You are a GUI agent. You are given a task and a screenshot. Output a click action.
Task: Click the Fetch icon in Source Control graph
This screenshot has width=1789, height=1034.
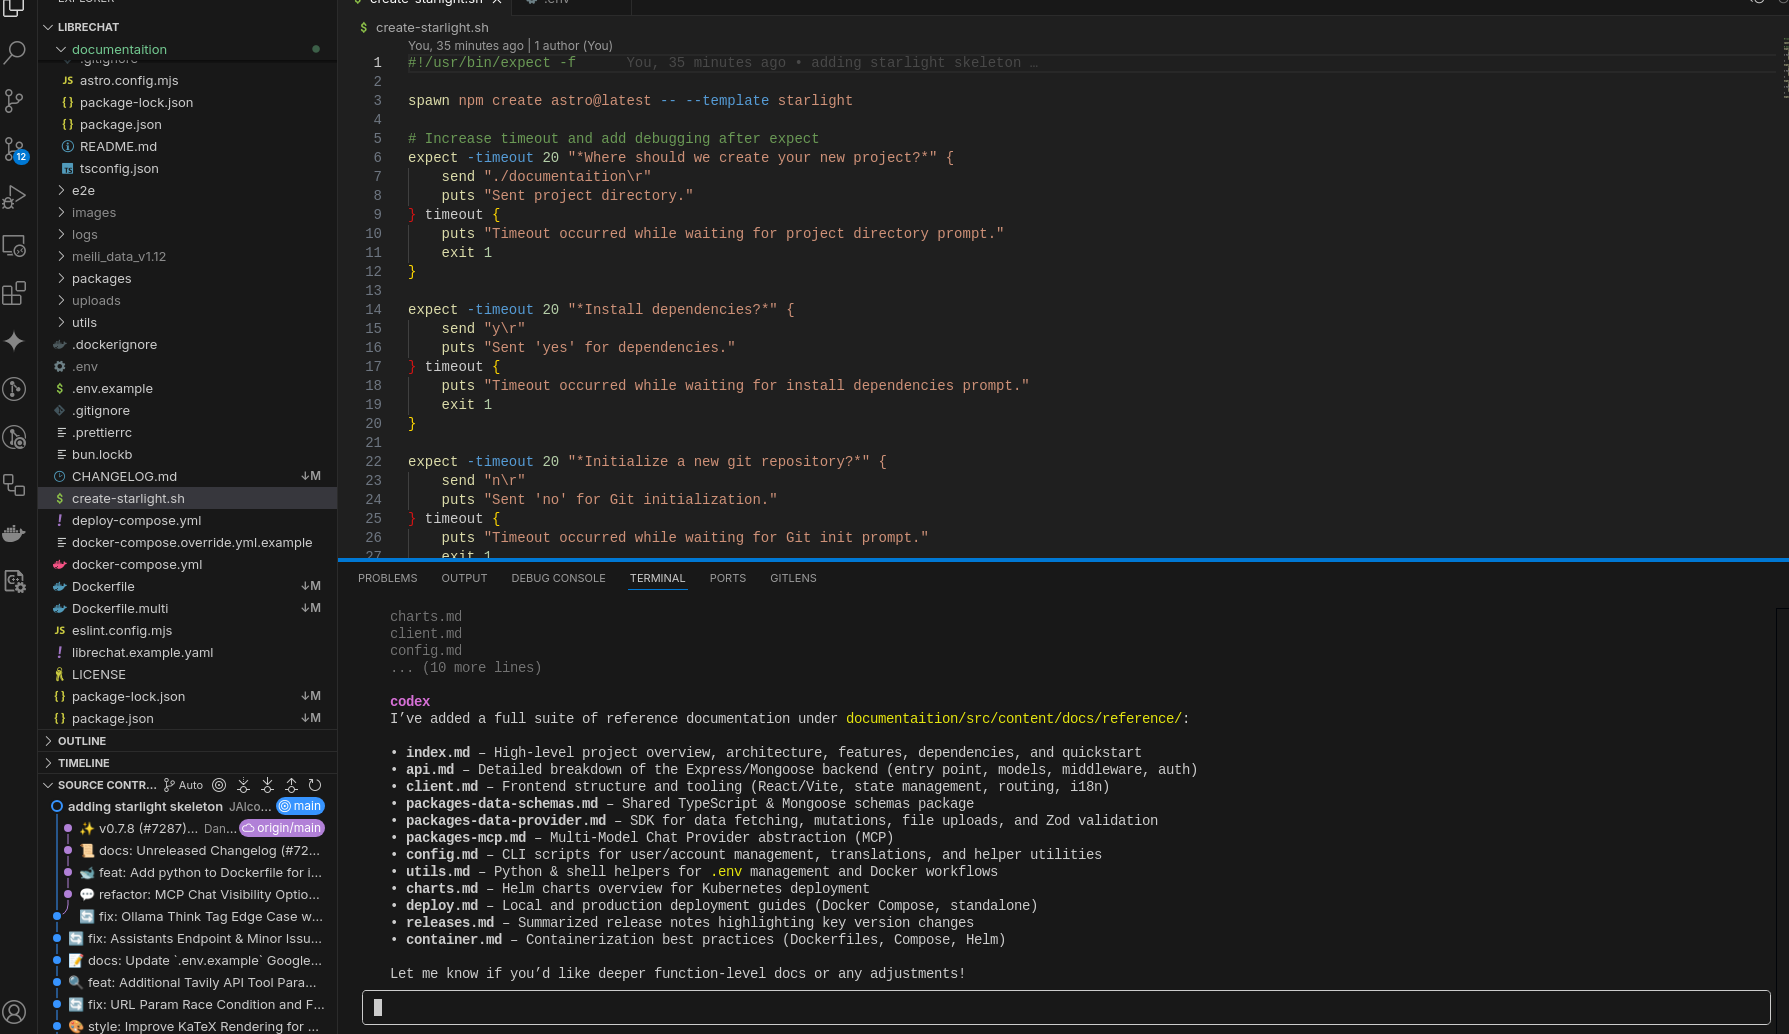[x=243, y=785]
